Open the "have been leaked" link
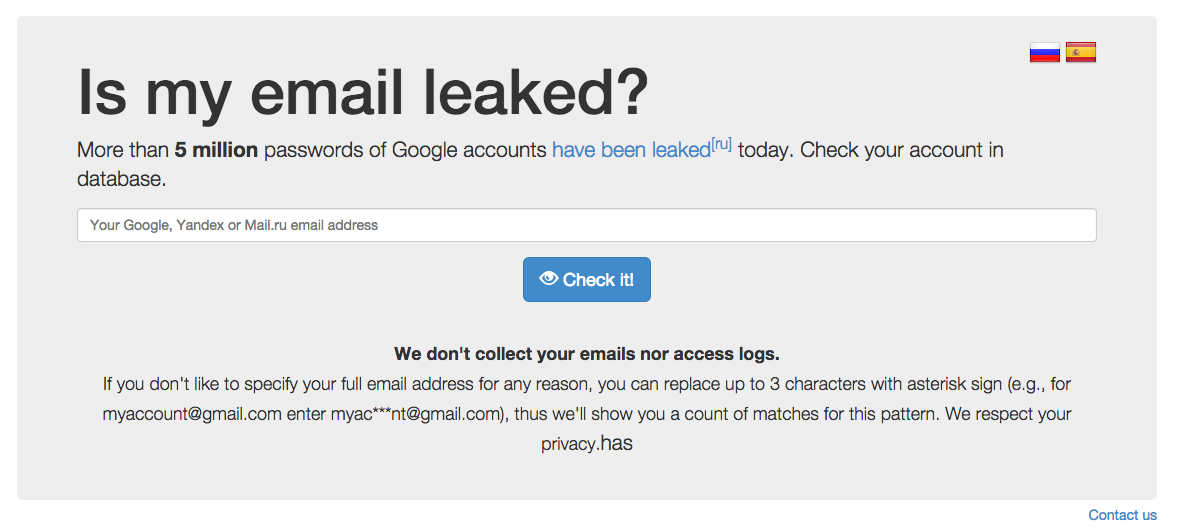The height and width of the screenshot is (530, 1189). pyautogui.click(x=631, y=150)
